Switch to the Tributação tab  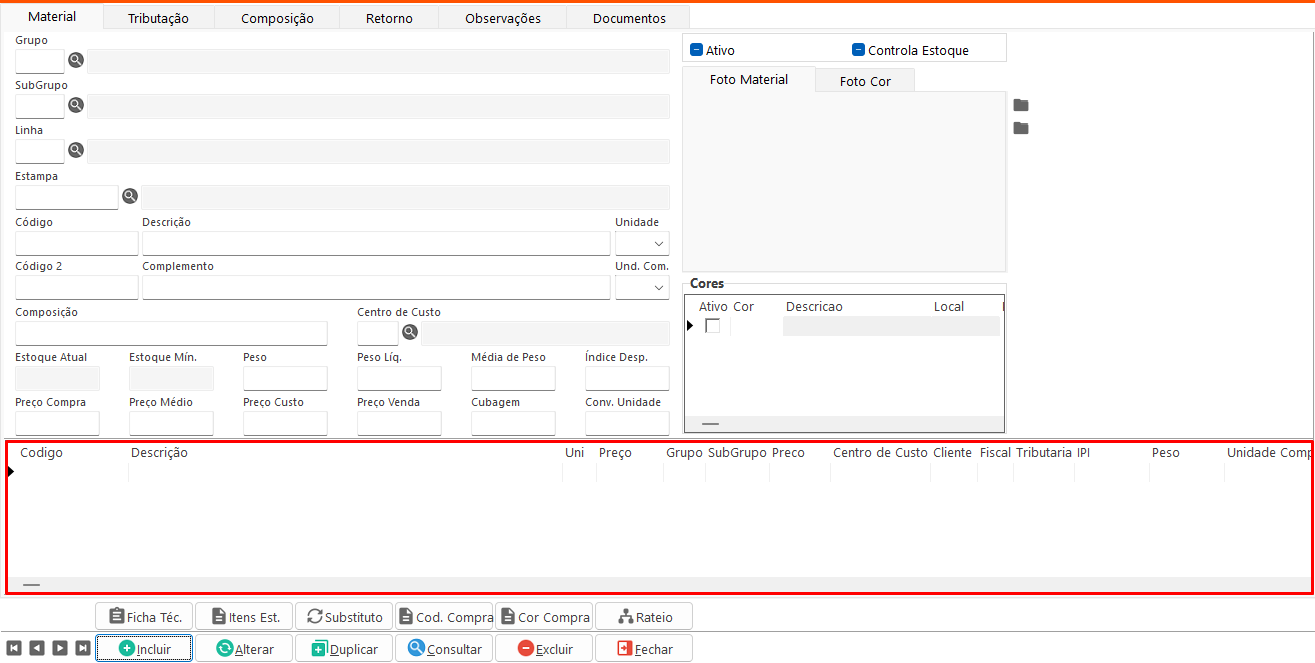[158, 18]
